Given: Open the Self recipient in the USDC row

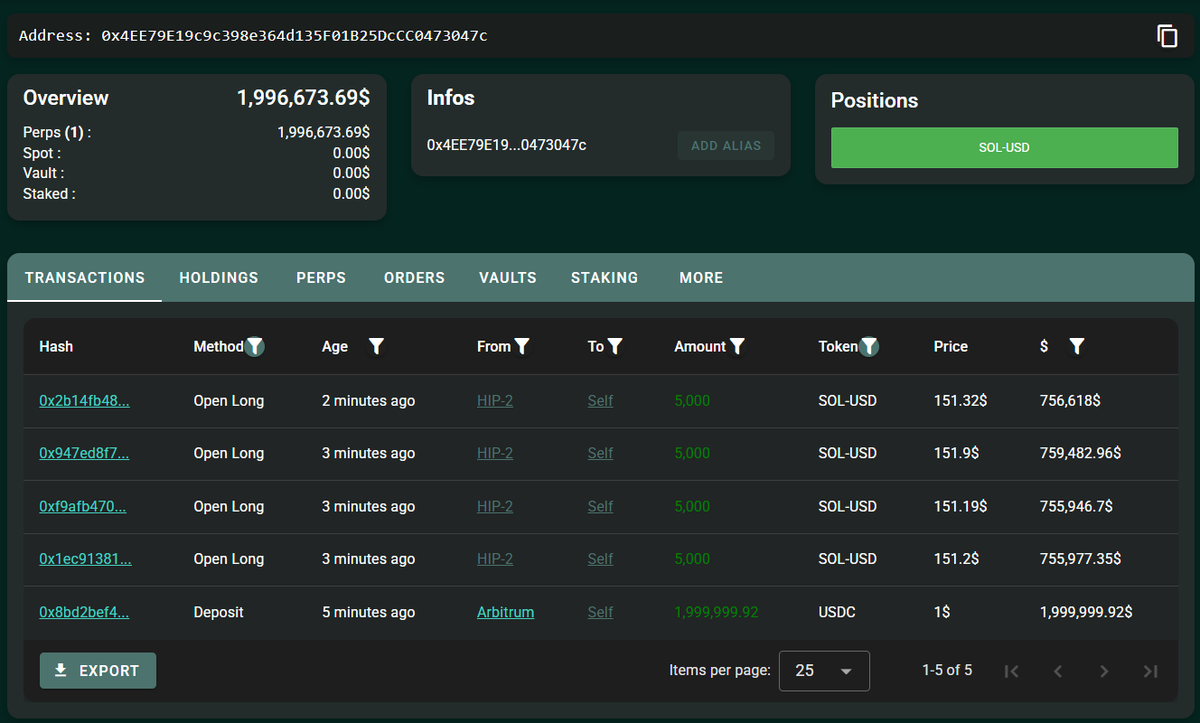Looking at the screenshot, I should click(x=600, y=612).
